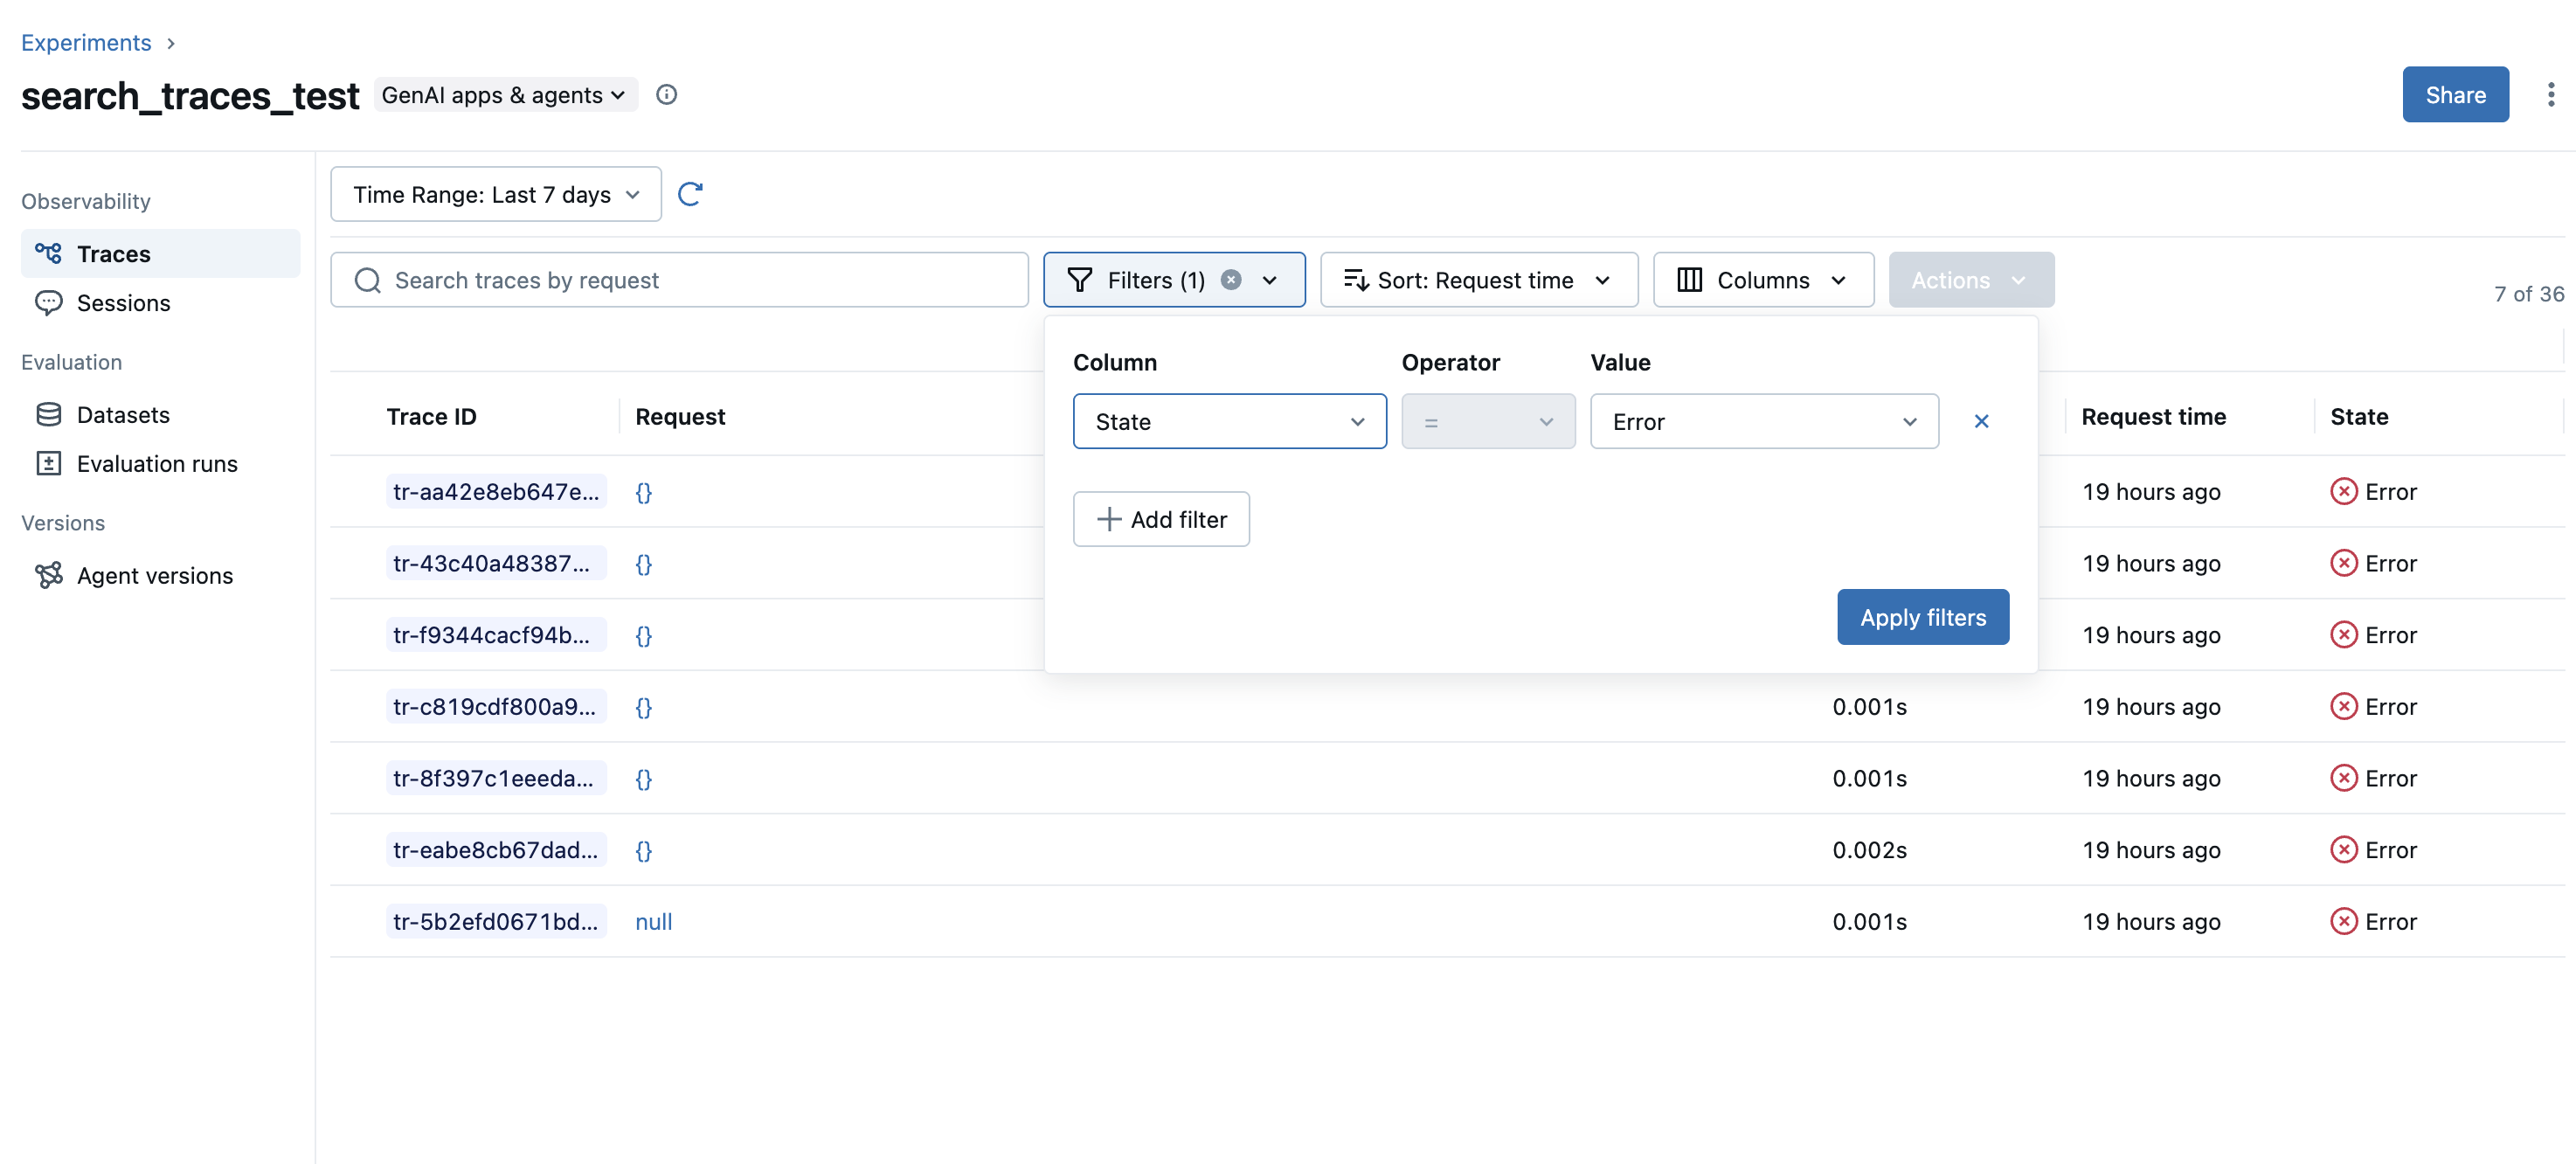Open the null request of trace tr-5b2efd0671bd
The image size is (2576, 1164).
[653, 921]
